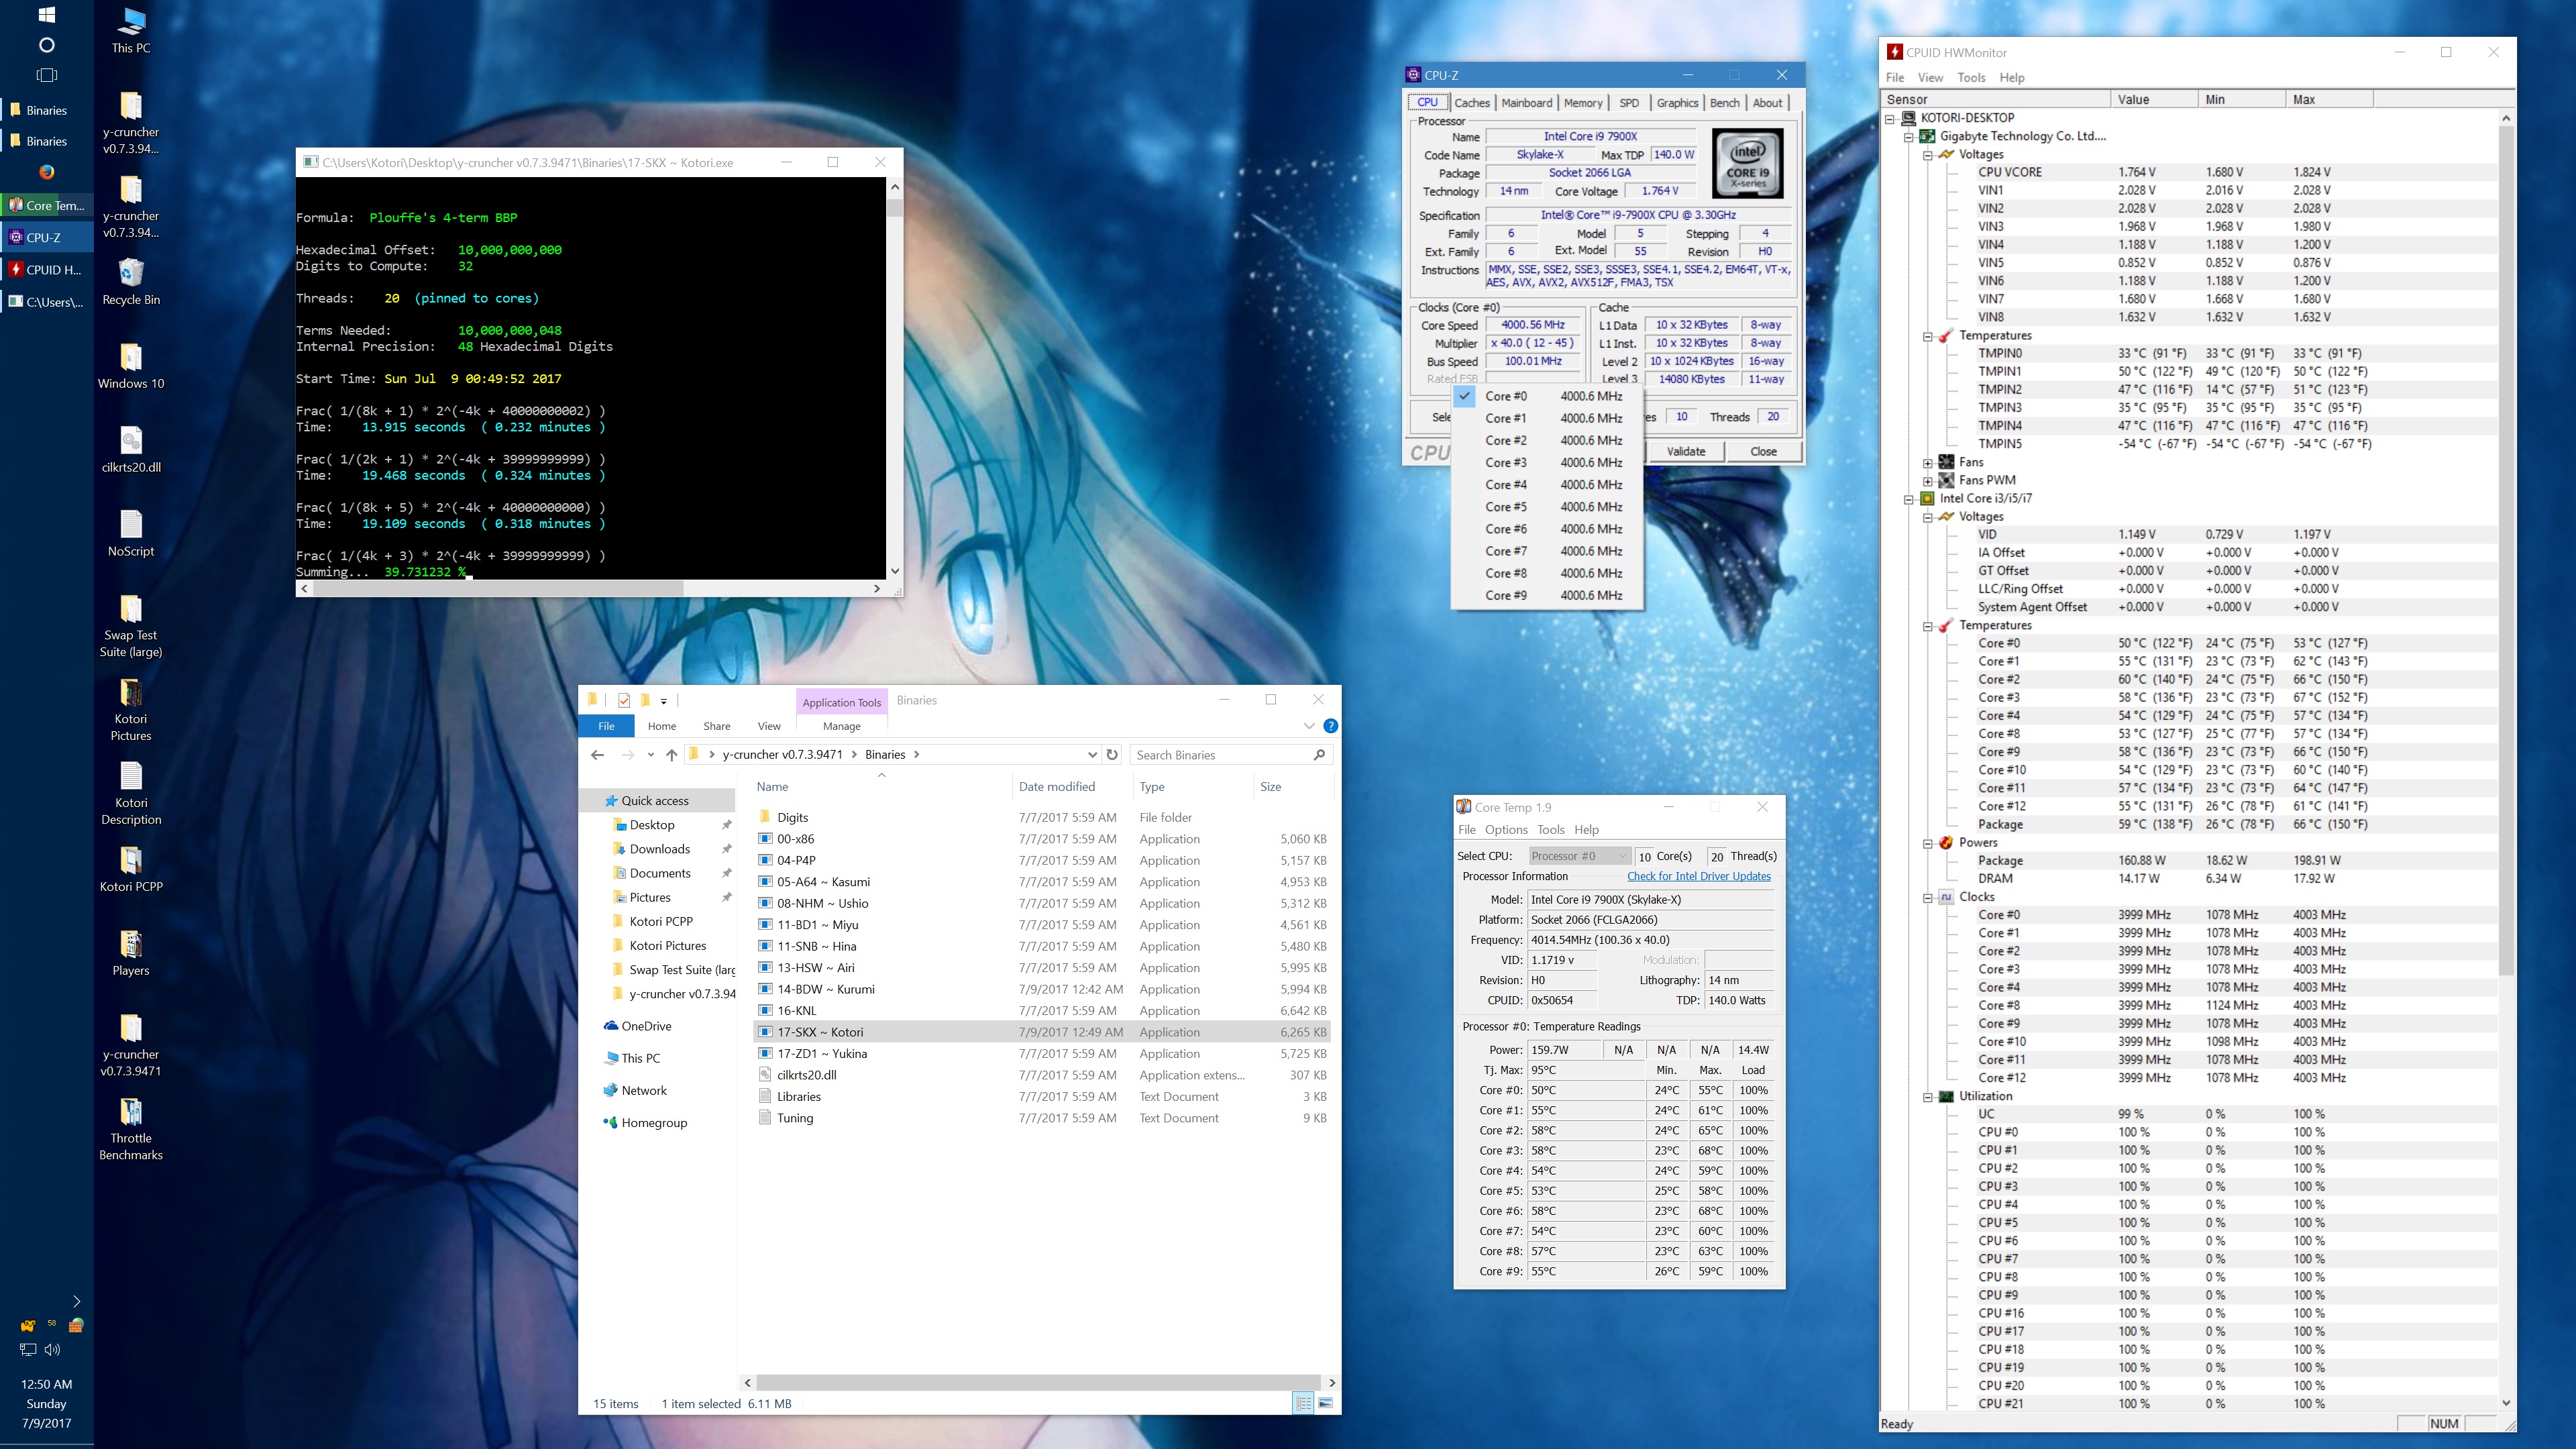This screenshot has height=1449, width=2576.
Task: Click the Windows Start button
Action: pos(46,15)
